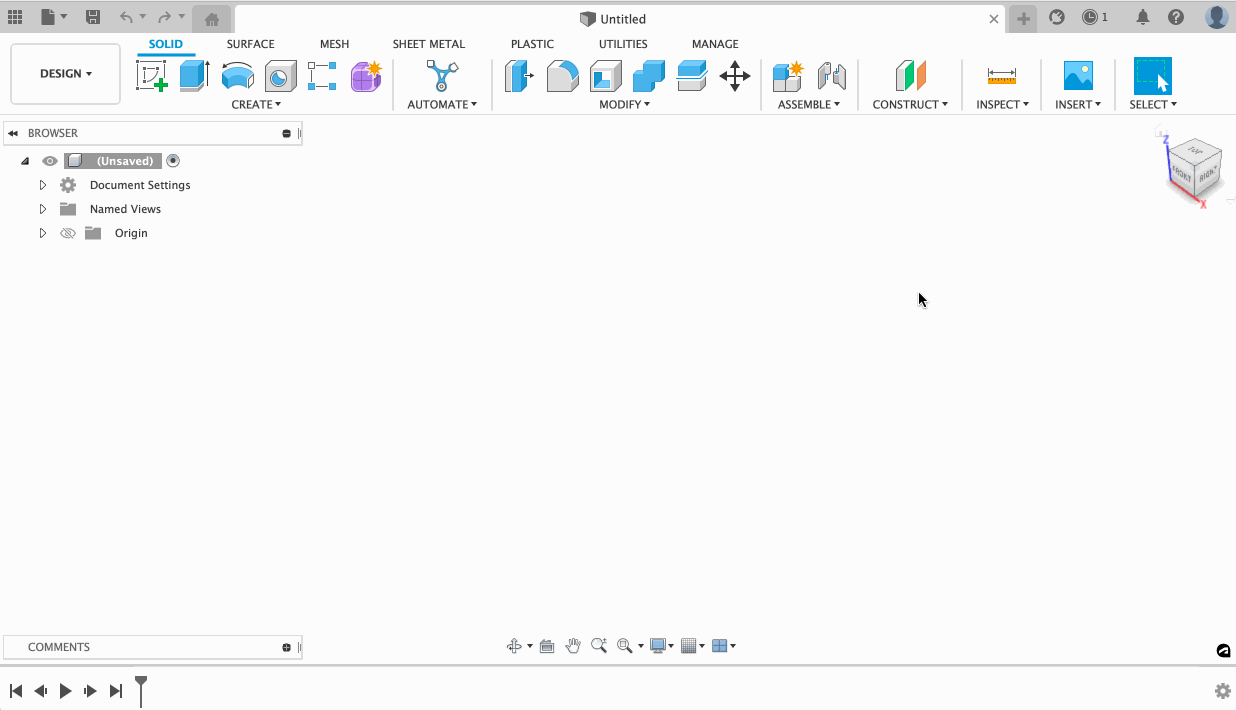Expand the Named Views folder

tap(43, 209)
